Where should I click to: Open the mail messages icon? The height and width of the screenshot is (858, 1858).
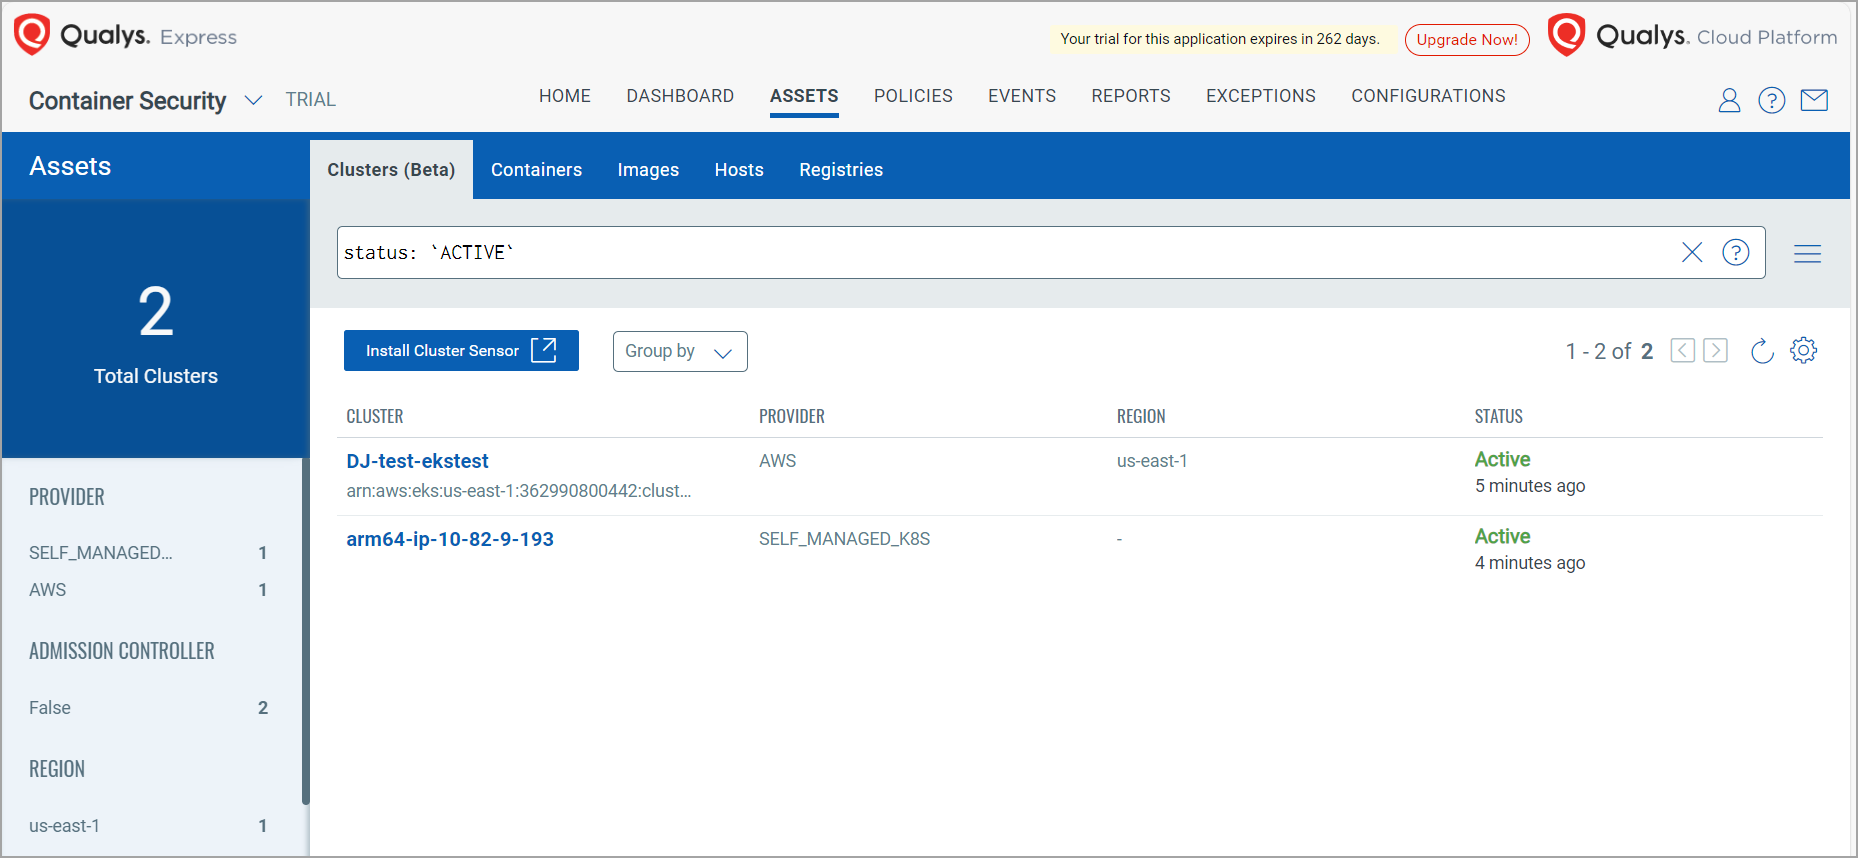1814,100
